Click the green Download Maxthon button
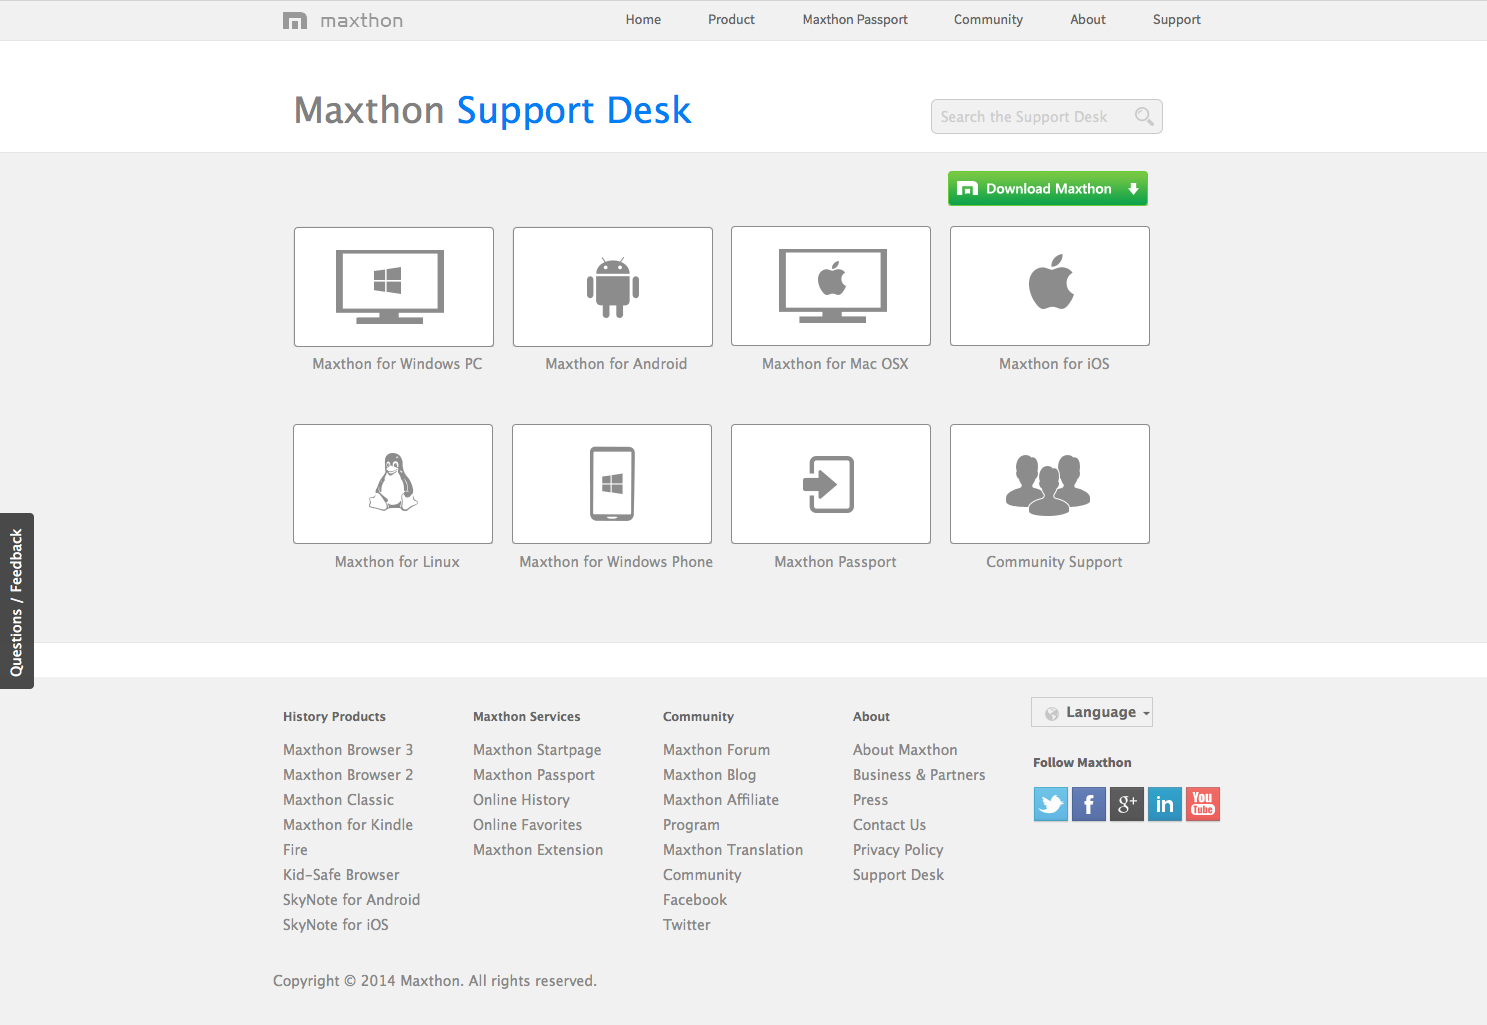The image size is (1487, 1025). [1047, 189]
